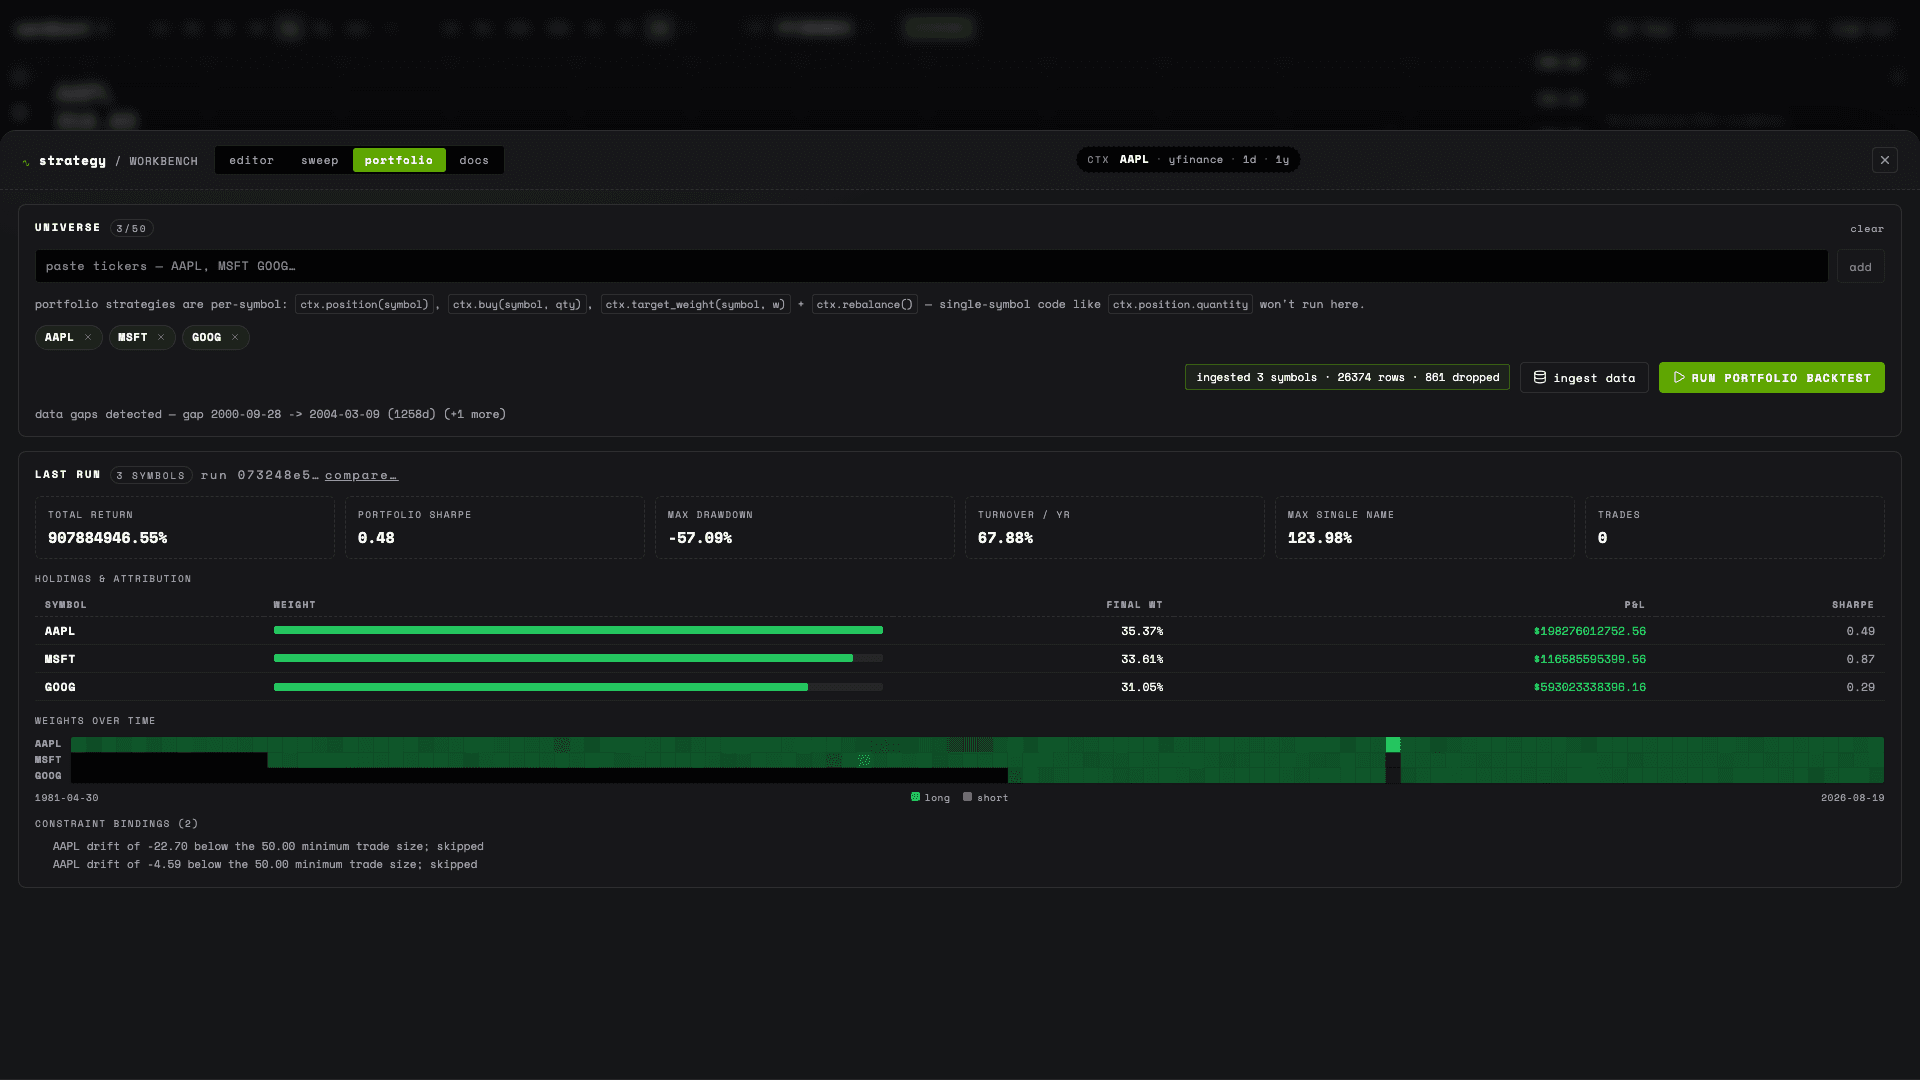
Task: Click the Max Single Name value 123.98%
Action: [1319, 538]
